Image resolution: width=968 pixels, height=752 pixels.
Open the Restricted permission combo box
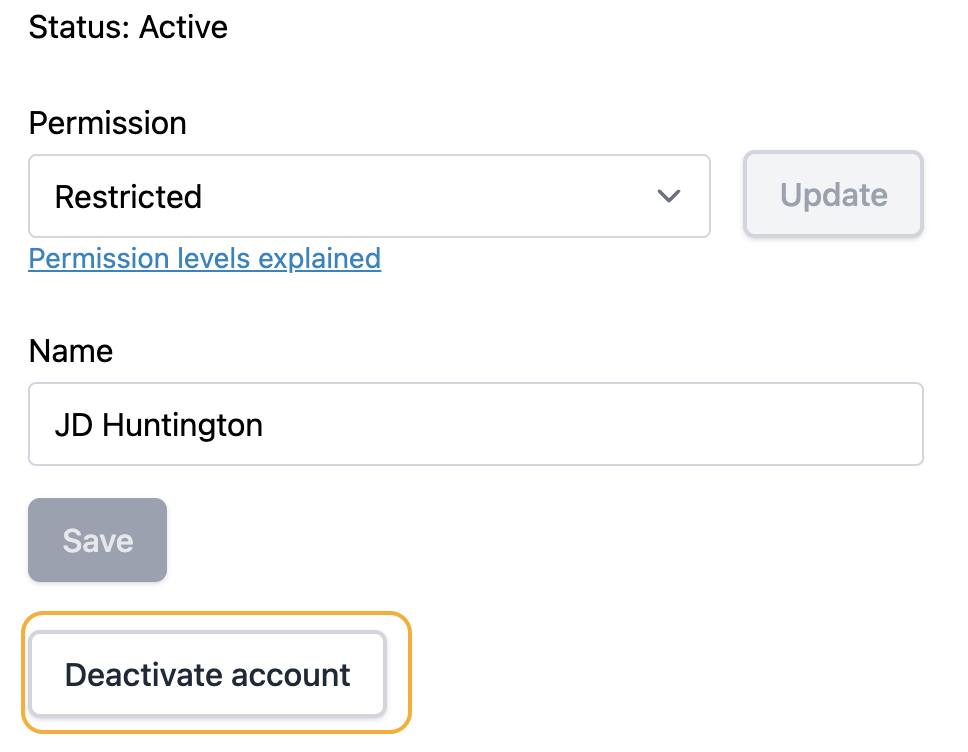tap(369, 196)
